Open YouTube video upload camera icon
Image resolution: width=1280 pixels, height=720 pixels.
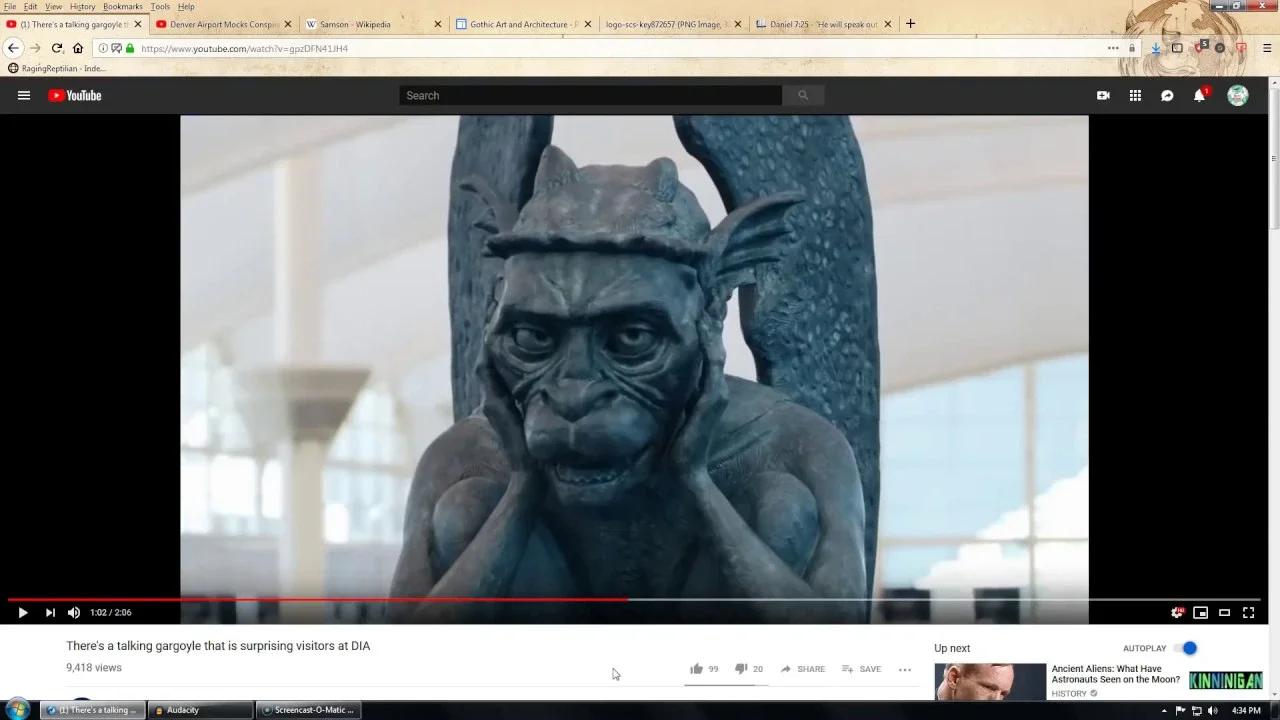click(1103, 95)
